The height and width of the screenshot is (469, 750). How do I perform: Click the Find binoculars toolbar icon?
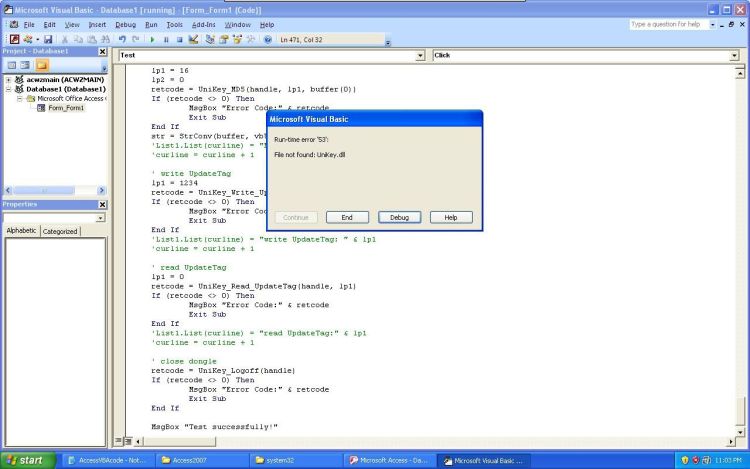coord(105,39)
